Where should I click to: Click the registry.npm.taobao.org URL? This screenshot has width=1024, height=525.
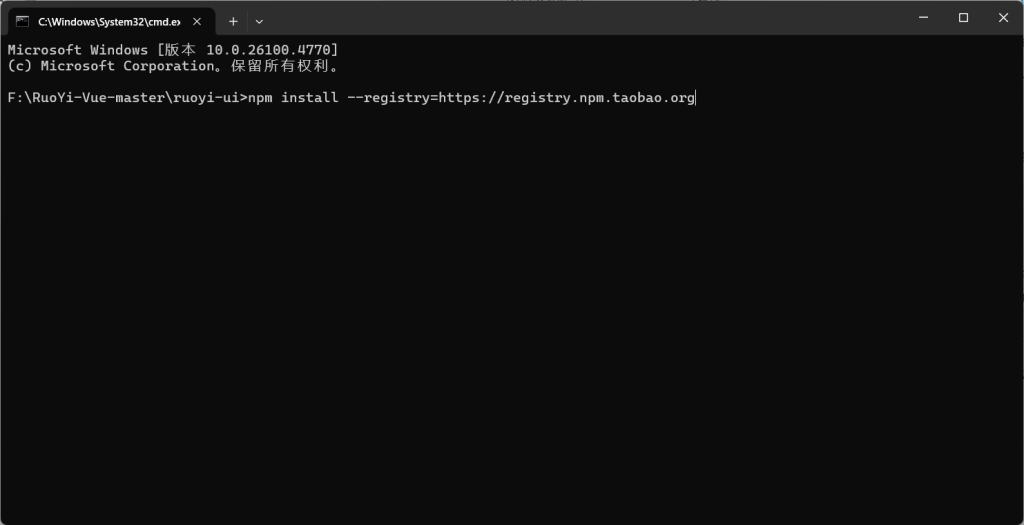pos(600,98)
